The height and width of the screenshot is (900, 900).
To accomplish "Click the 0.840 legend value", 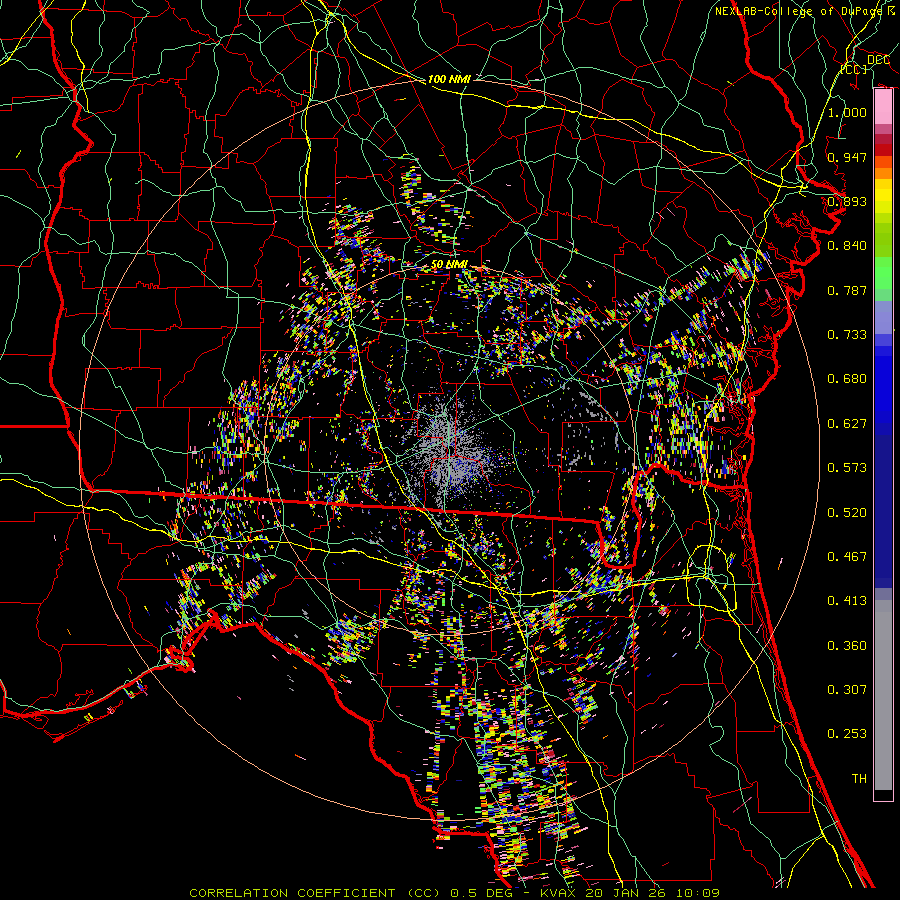I will (x=847, y=246).
